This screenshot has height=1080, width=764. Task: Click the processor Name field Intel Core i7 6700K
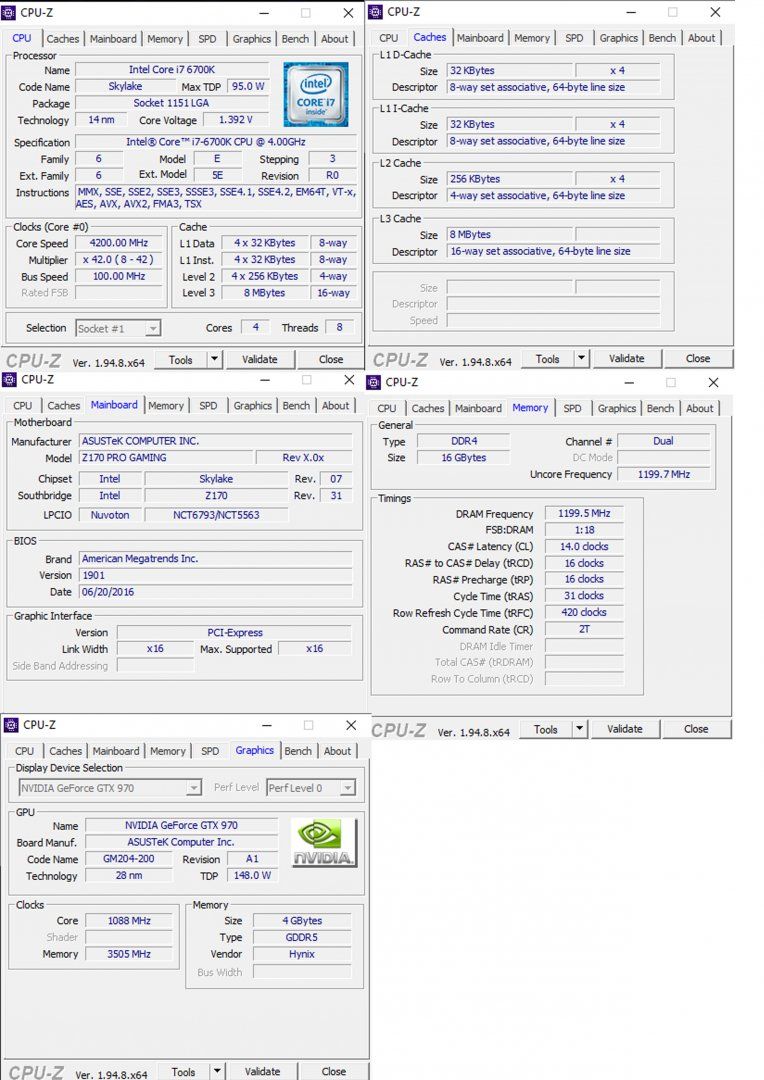[x=172, y=70]
